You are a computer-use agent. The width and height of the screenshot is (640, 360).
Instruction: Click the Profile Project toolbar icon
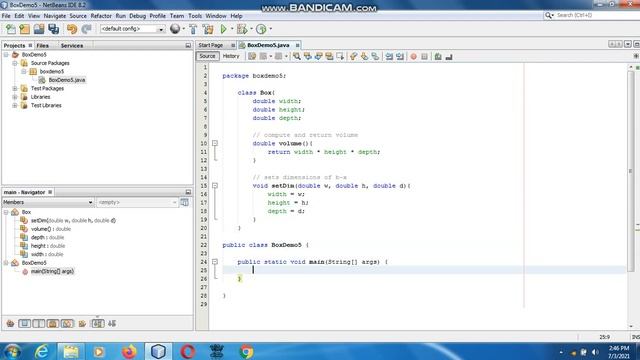tap(261, 29)
